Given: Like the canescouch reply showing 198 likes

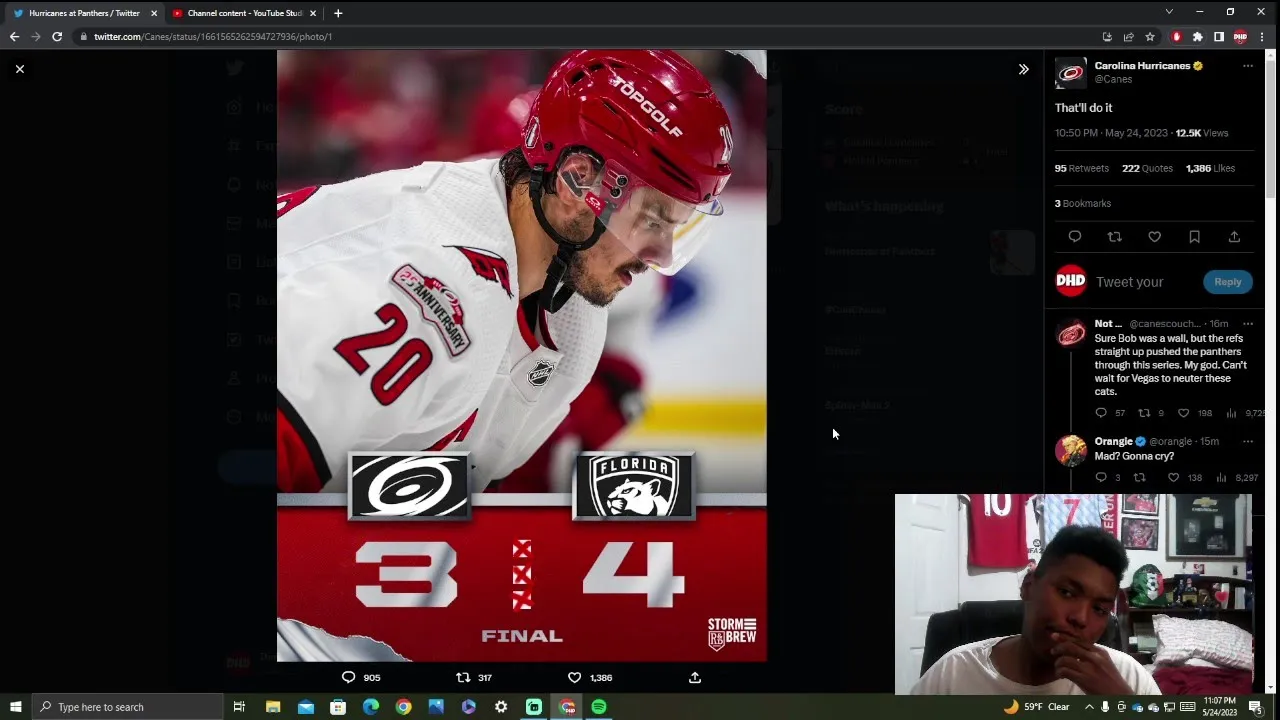Looking at the screenshot, I should pyautogui.click(x=1183, y=413).
